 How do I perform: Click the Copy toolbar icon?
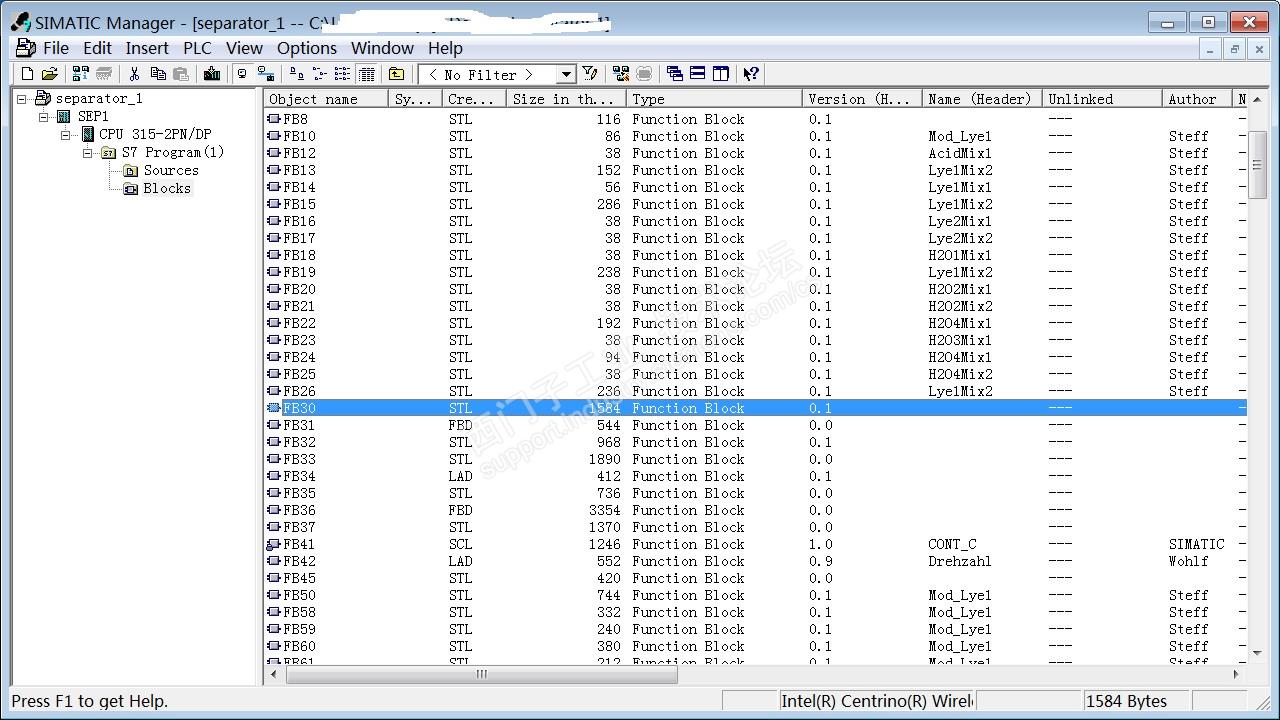158,74
